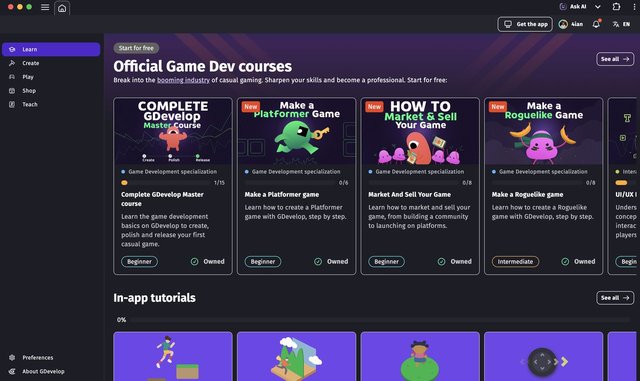Open the user avatar profile
Viewport: 640px width, 381px height.
click(x=563, y=25)
